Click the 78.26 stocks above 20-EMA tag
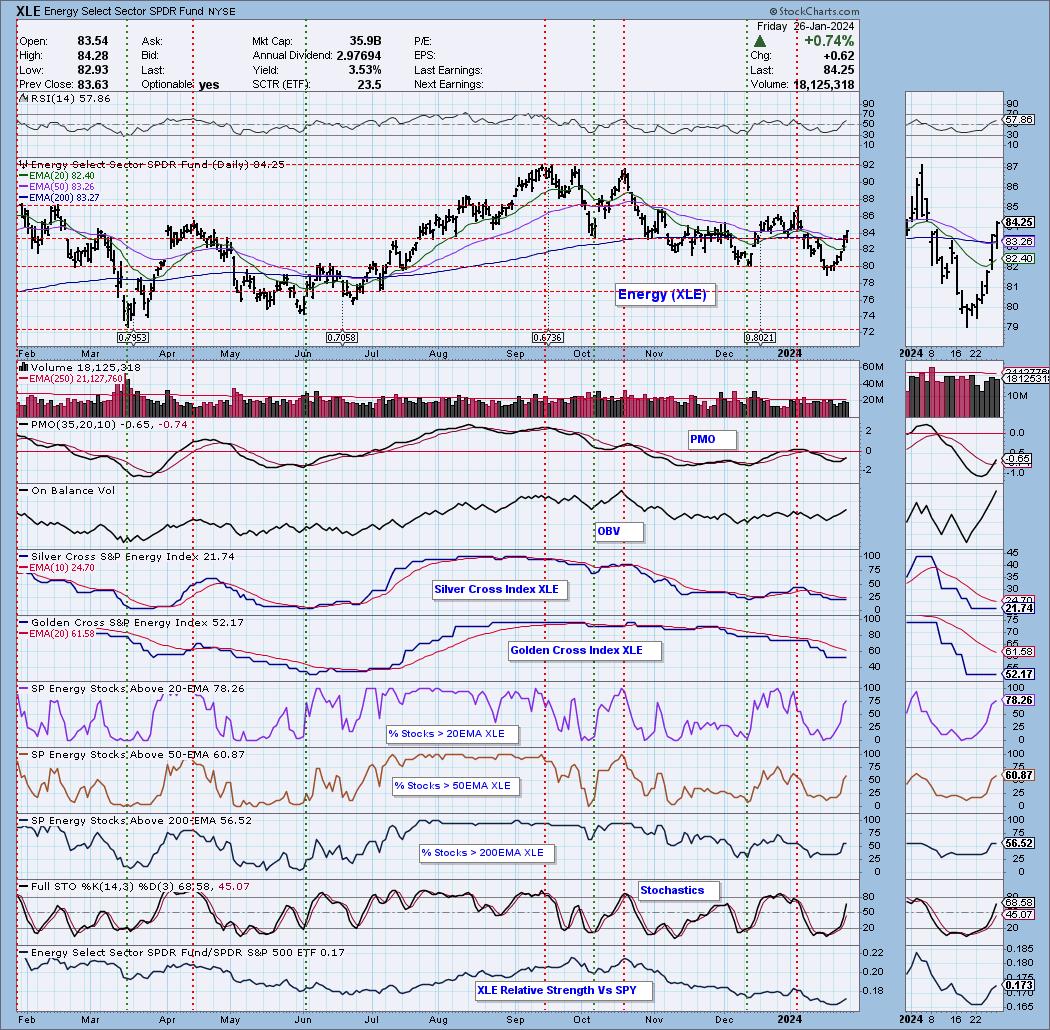 [1019, 700]
